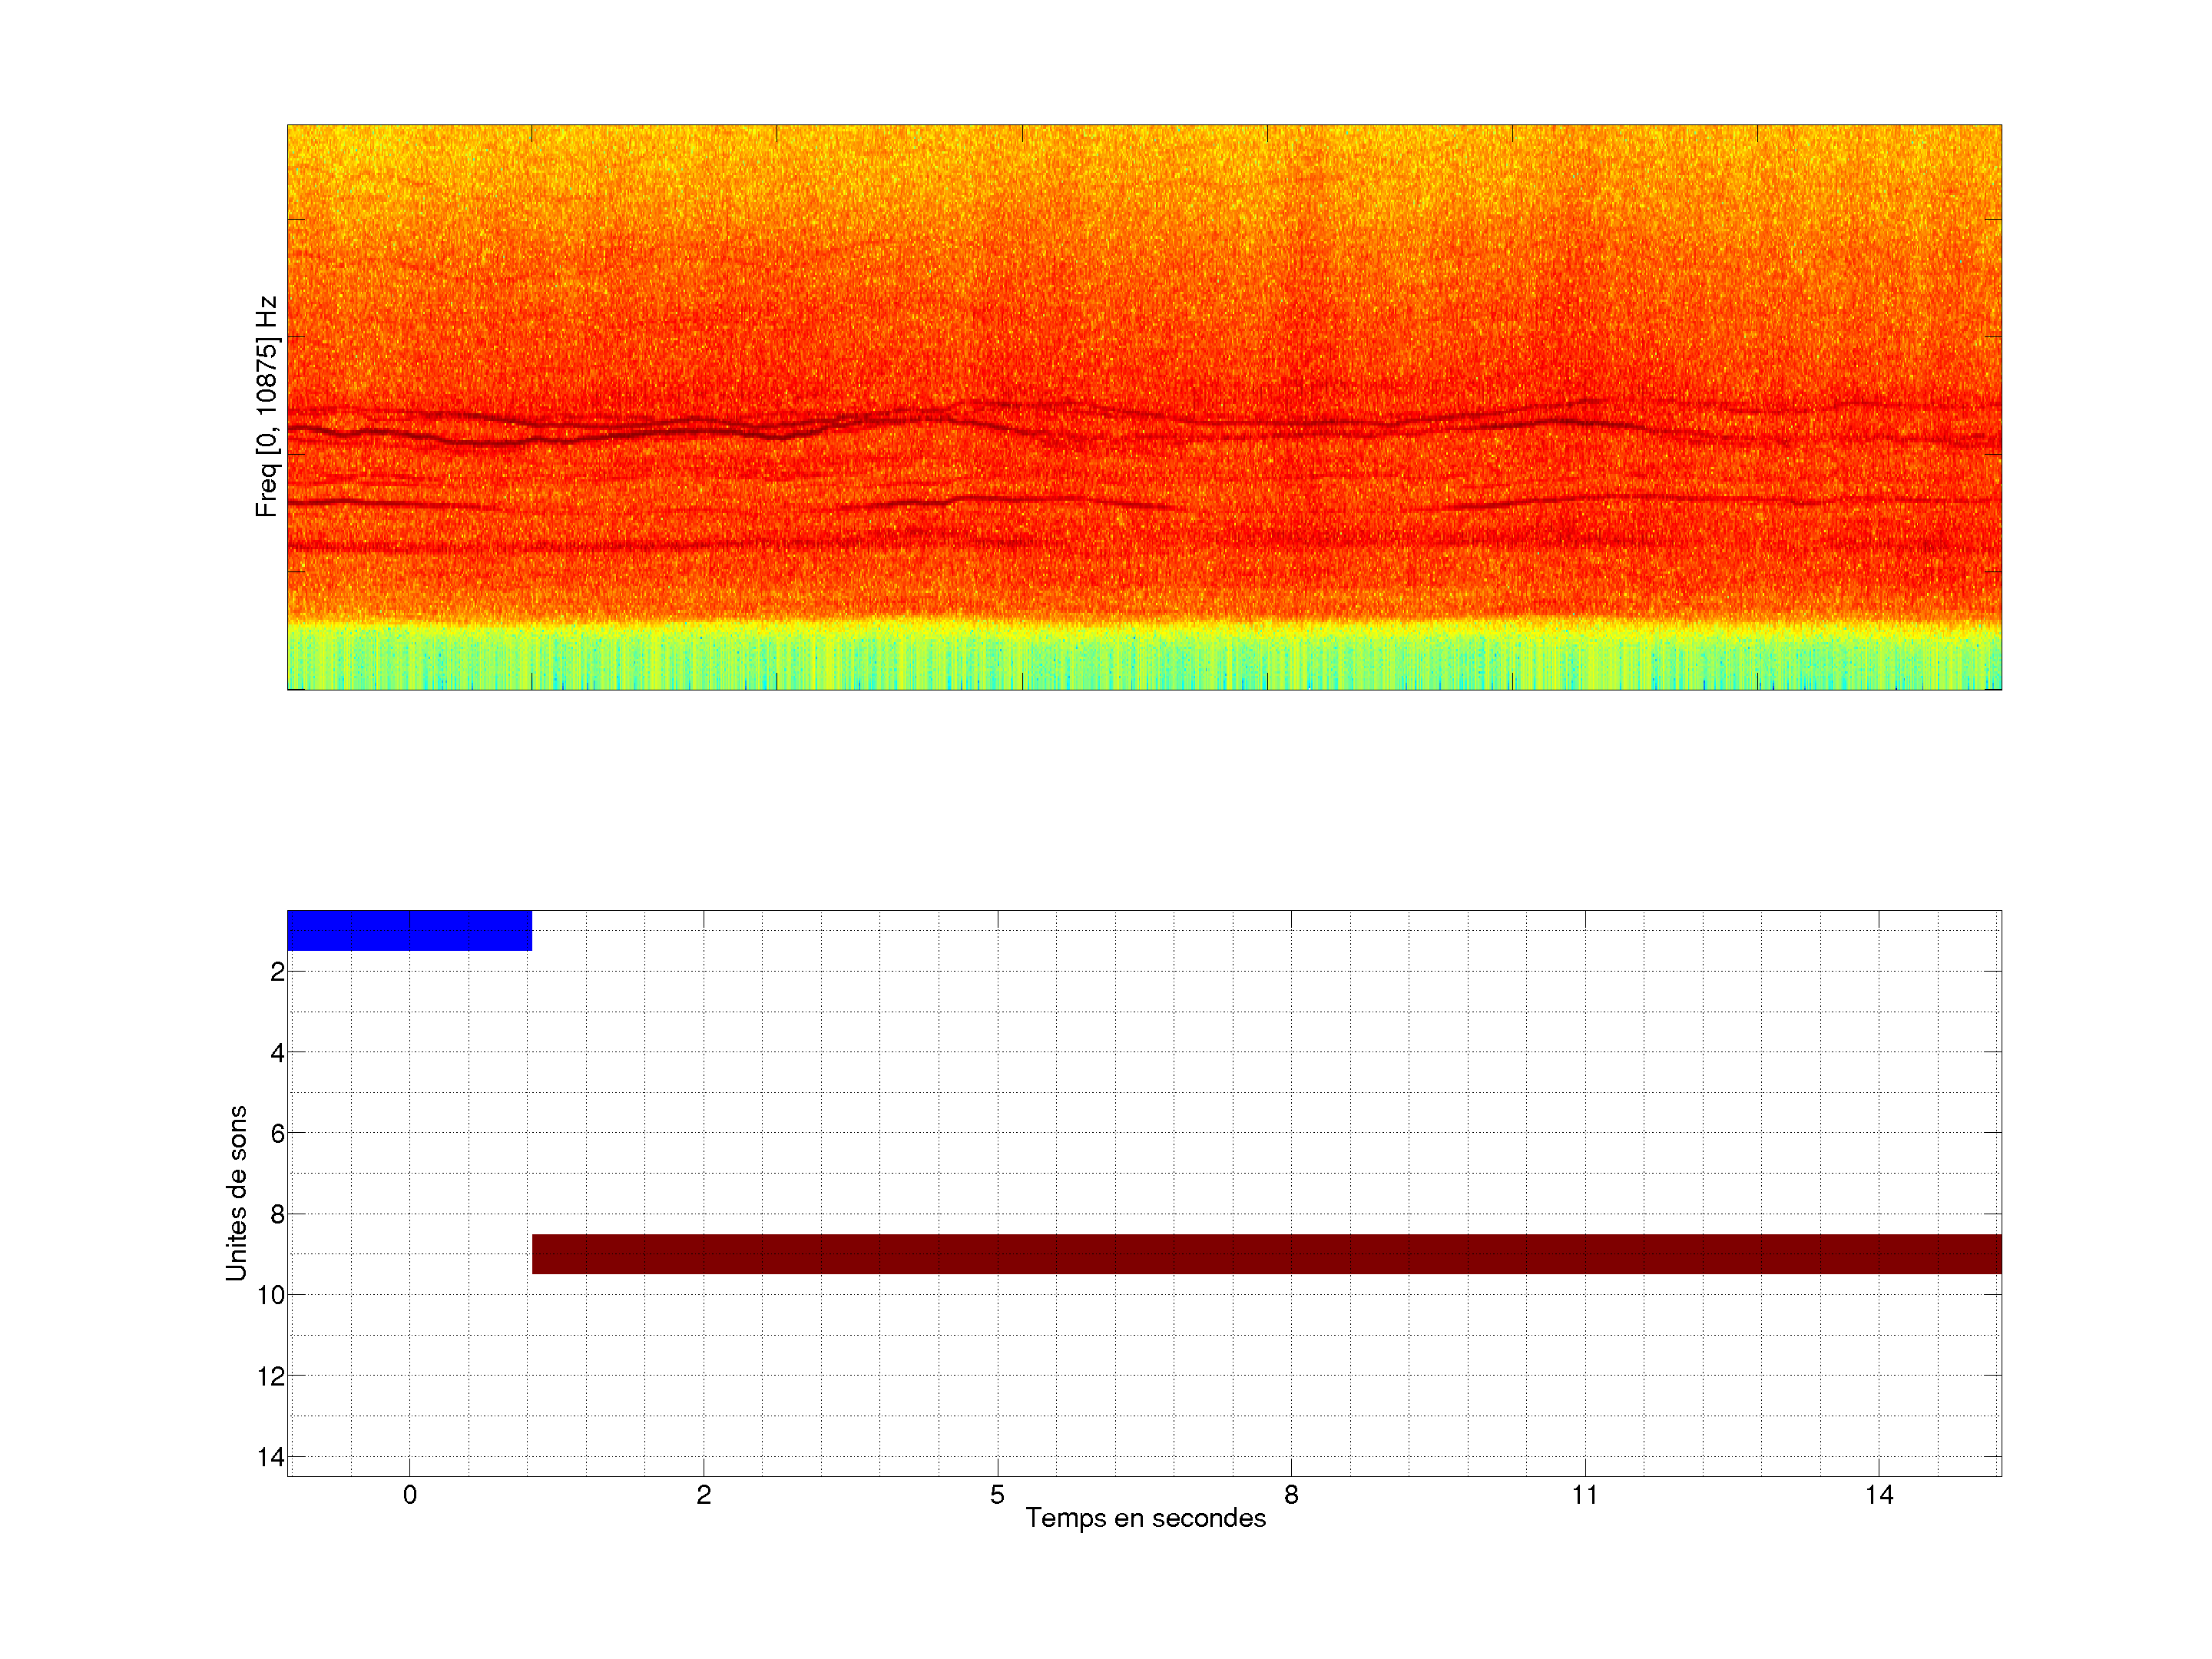The height and width of the screenshot is (1659, 2212).
Task: Click the x-axis tick label 8
Action: click(1291, 1495)
